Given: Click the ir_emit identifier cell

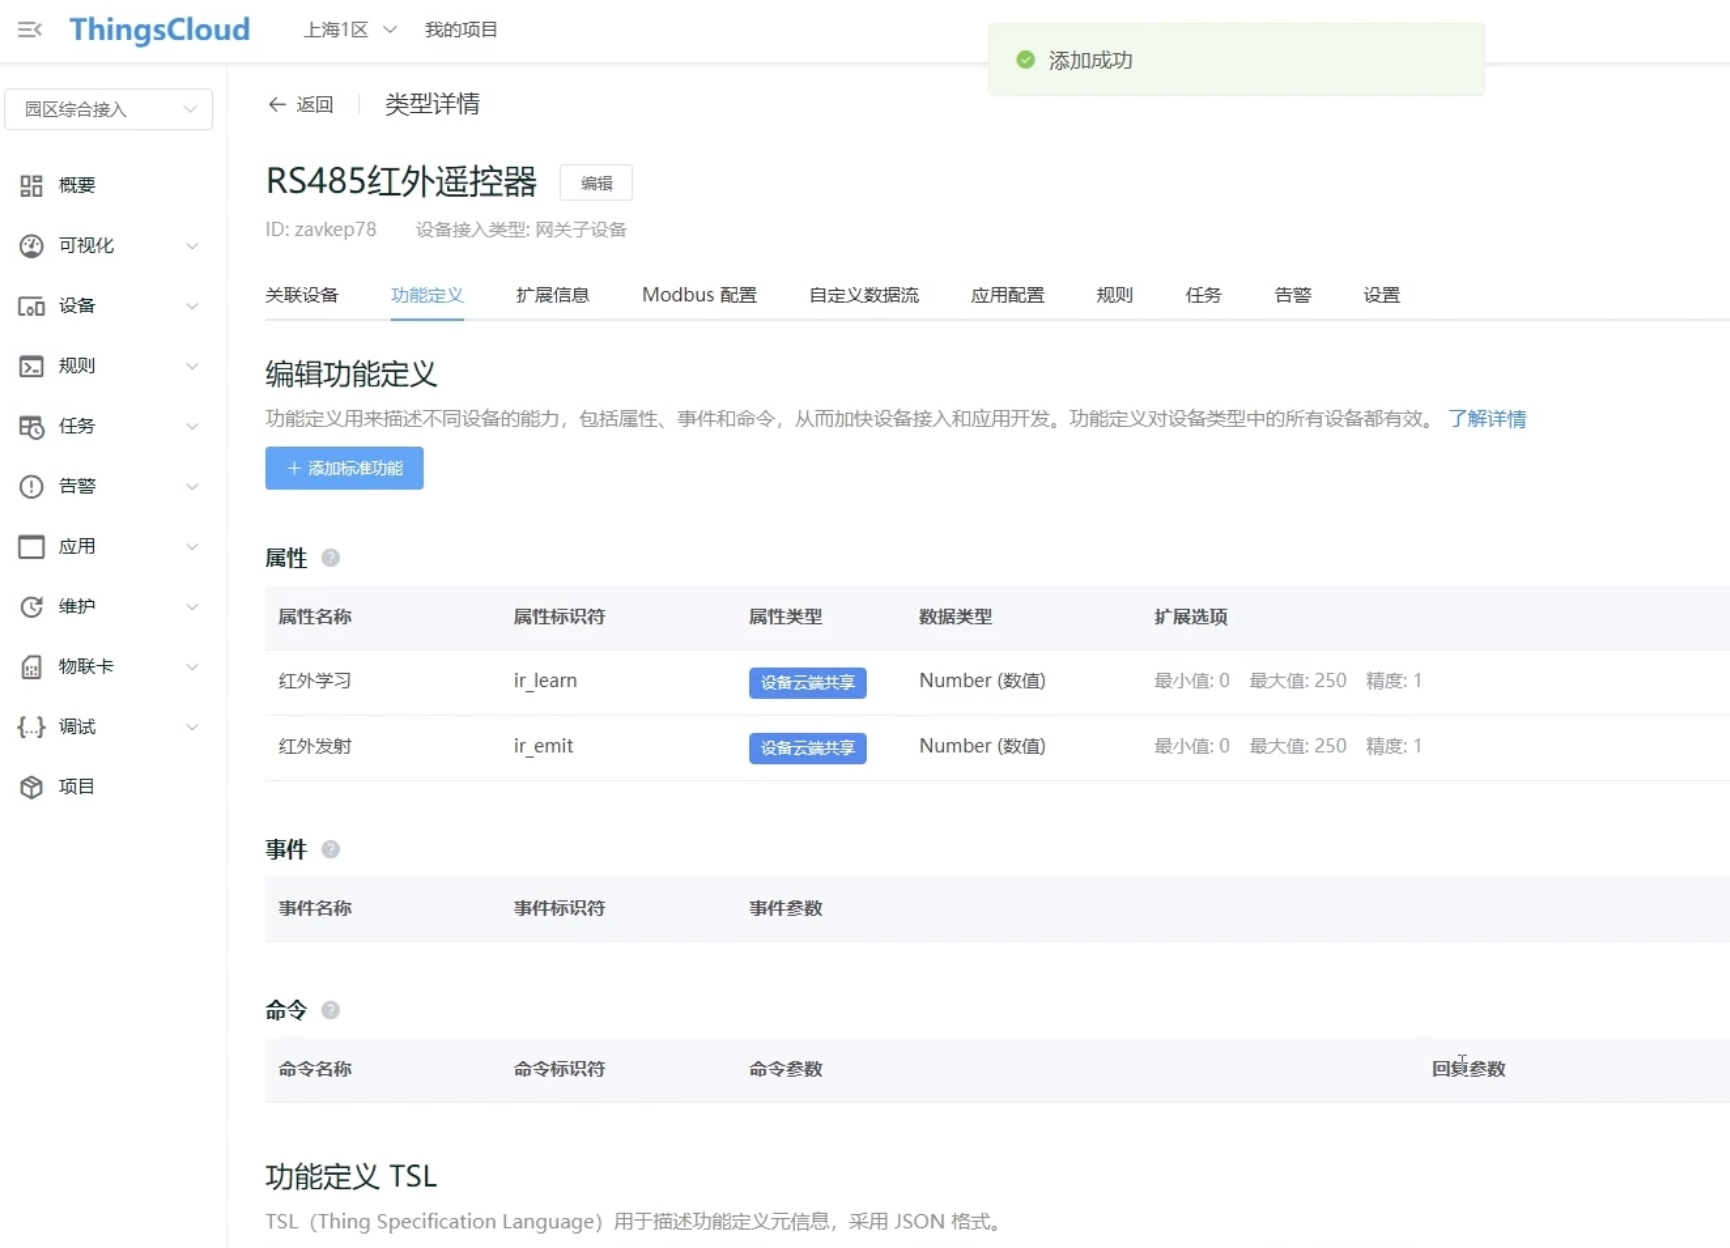Looking at the screenshot, I should (543, 746).
